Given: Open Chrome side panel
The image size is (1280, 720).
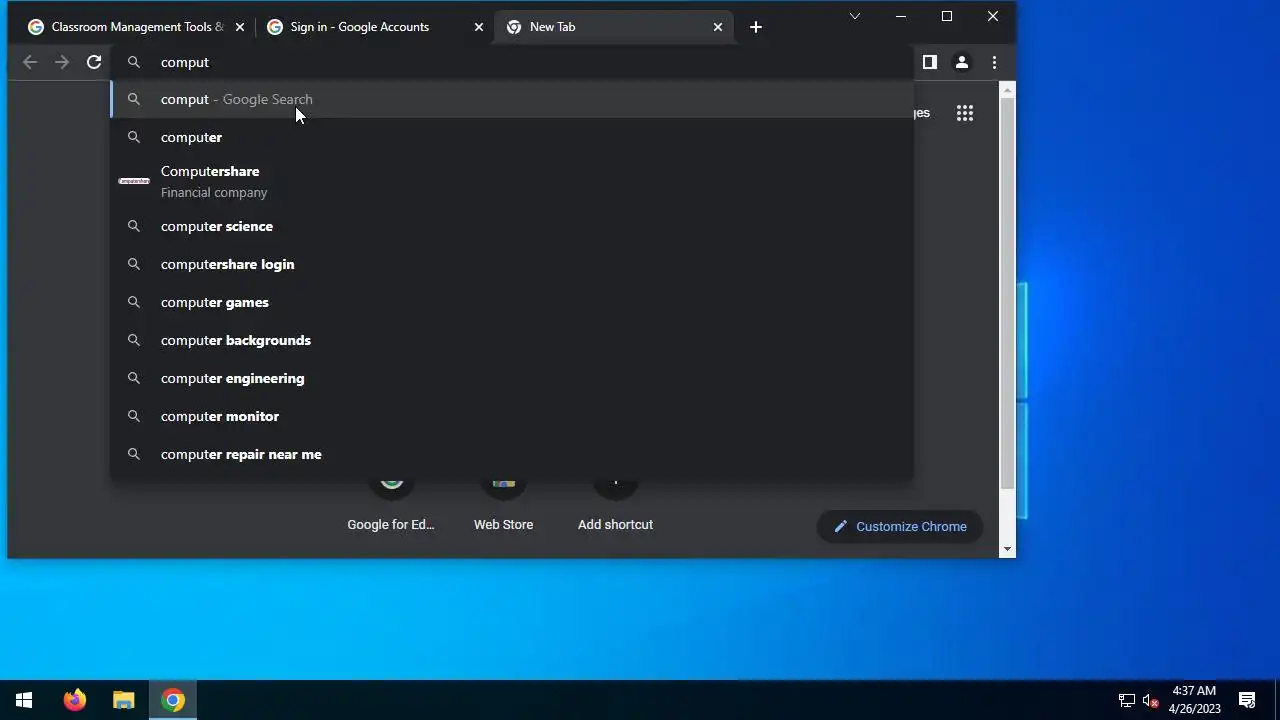Looking at the screenshot, I should [x=930, y=62].
